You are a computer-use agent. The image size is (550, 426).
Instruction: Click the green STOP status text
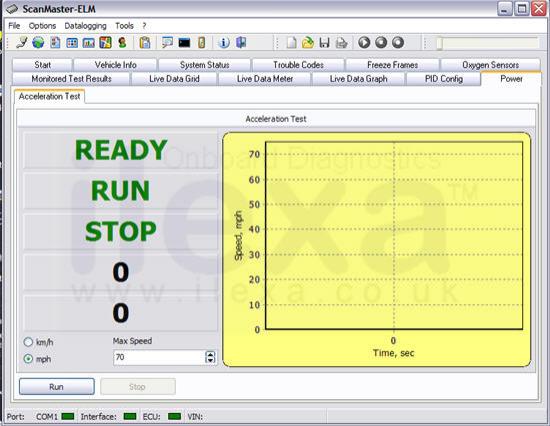click(121, 232)
